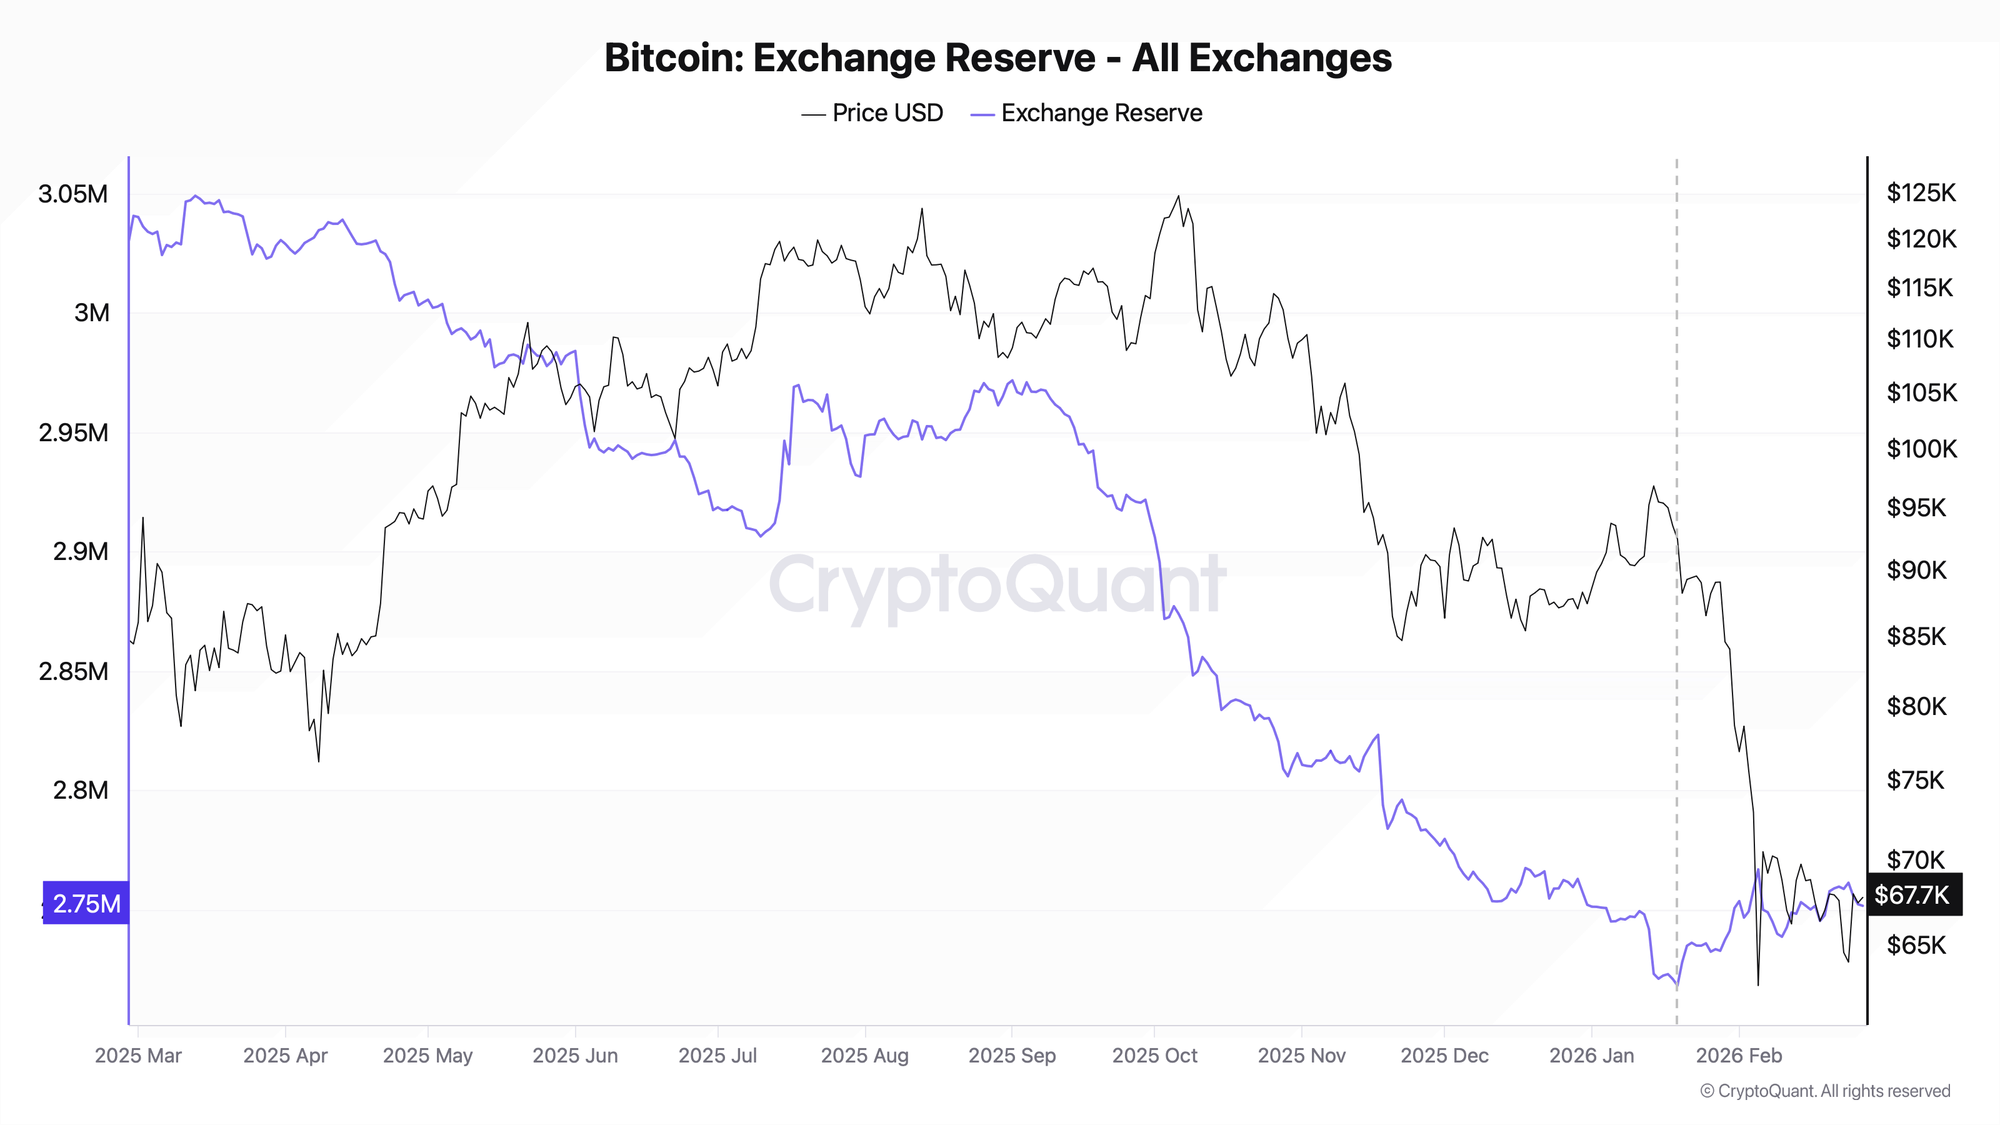Screen dimensions: 2000x1125
Task: Select the purple 2.75M current value tag
Action: tap(86, 903)
